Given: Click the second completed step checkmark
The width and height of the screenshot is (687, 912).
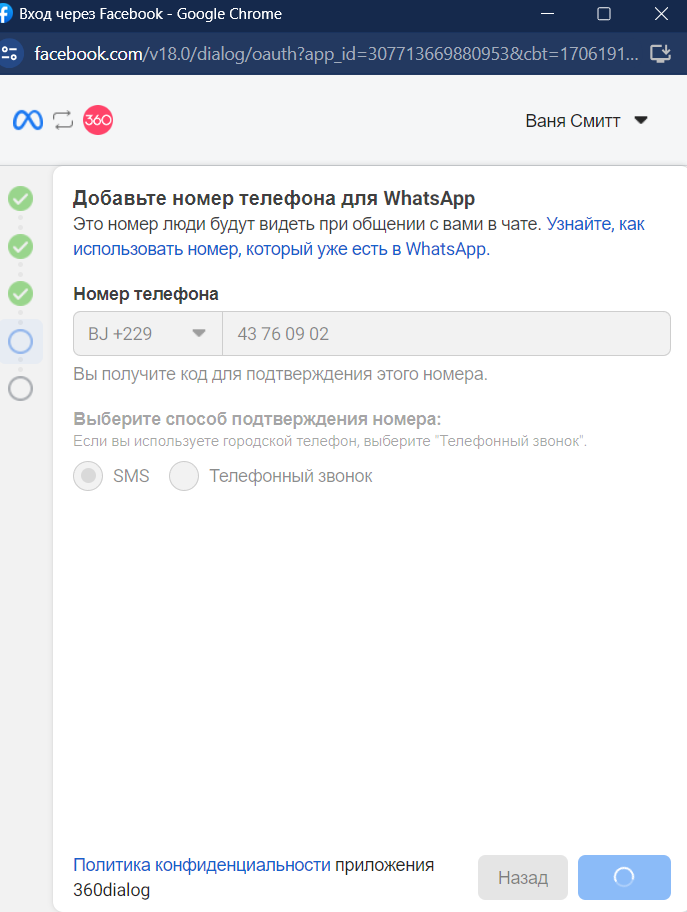Looking at the screenshot, I should (x=20, y=247).
